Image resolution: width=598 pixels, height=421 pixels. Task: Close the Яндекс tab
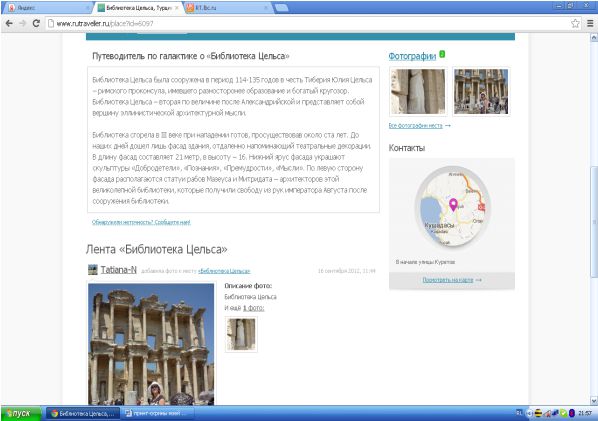tap(87, 8)
